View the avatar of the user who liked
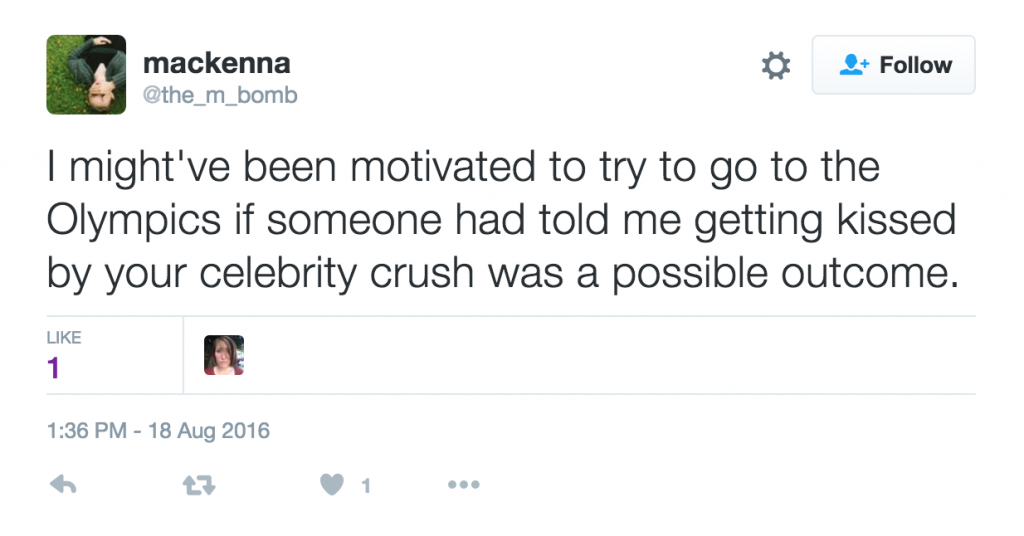Image resolution: width=1024 pixels, height=536 pixels. click(224, 355)
